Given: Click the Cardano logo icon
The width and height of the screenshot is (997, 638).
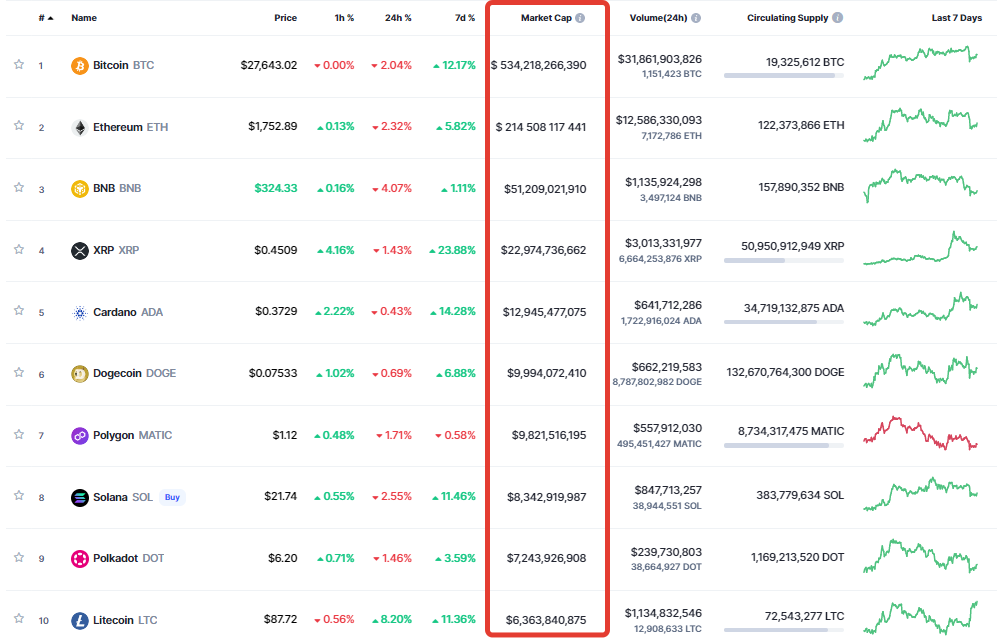Looking at the screenshot, I should (80, 312).
